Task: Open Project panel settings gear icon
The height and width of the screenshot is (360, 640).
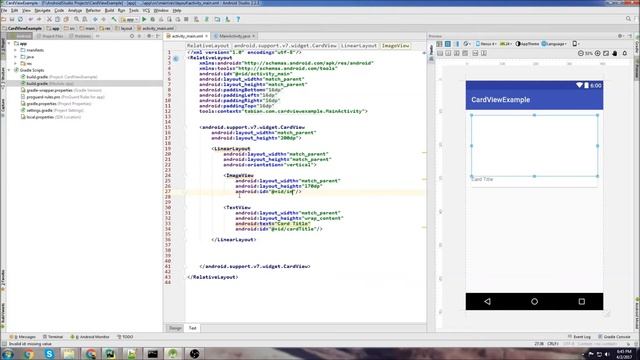Action: click(149, 36)
